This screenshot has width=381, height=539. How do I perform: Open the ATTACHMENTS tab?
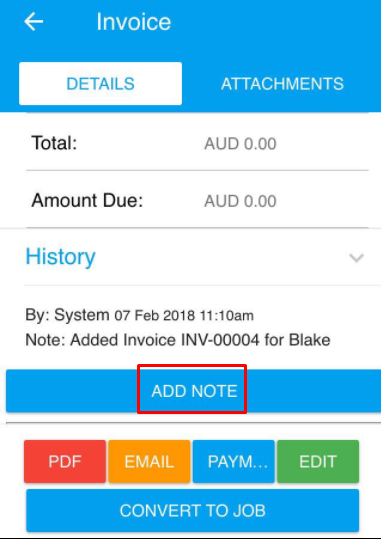tap(282, 84)
